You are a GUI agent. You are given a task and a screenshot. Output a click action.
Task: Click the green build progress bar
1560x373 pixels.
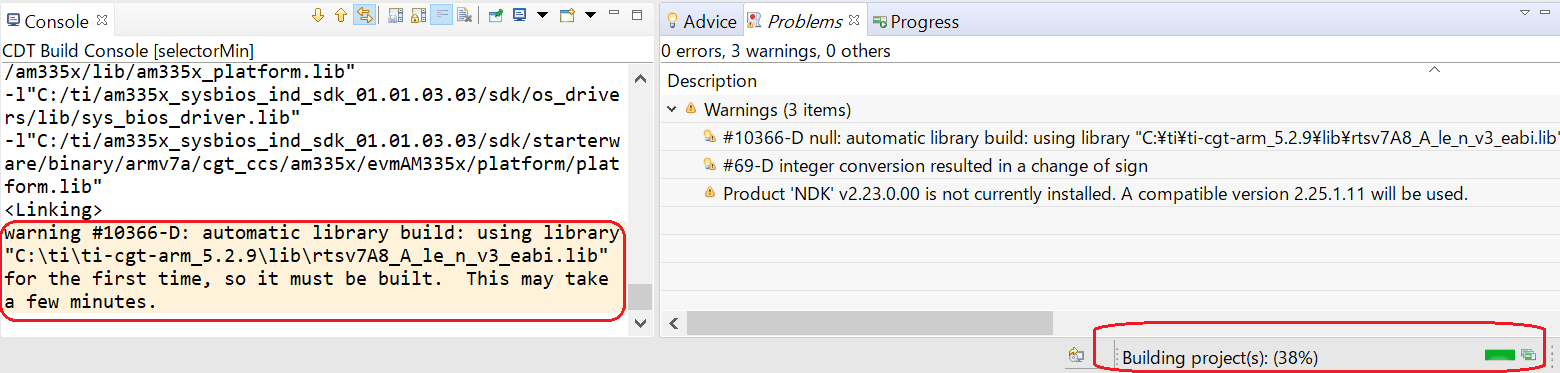[x=1500, y=355]
